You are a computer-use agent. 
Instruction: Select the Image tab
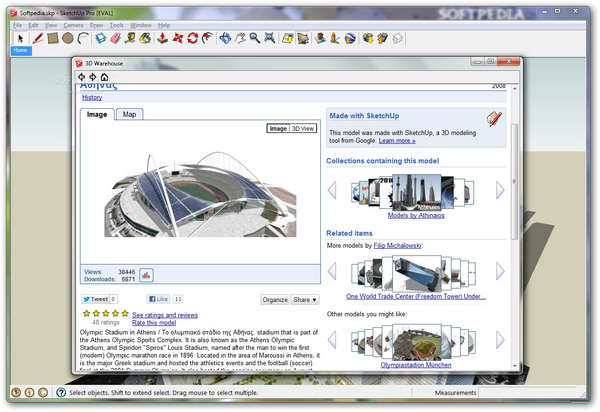coord(97,114)
